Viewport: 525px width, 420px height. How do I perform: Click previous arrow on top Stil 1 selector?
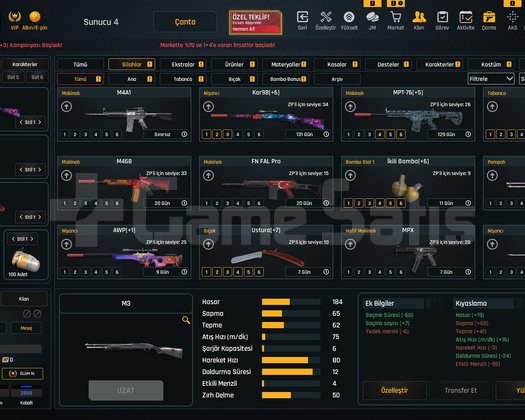click(21, 122)
